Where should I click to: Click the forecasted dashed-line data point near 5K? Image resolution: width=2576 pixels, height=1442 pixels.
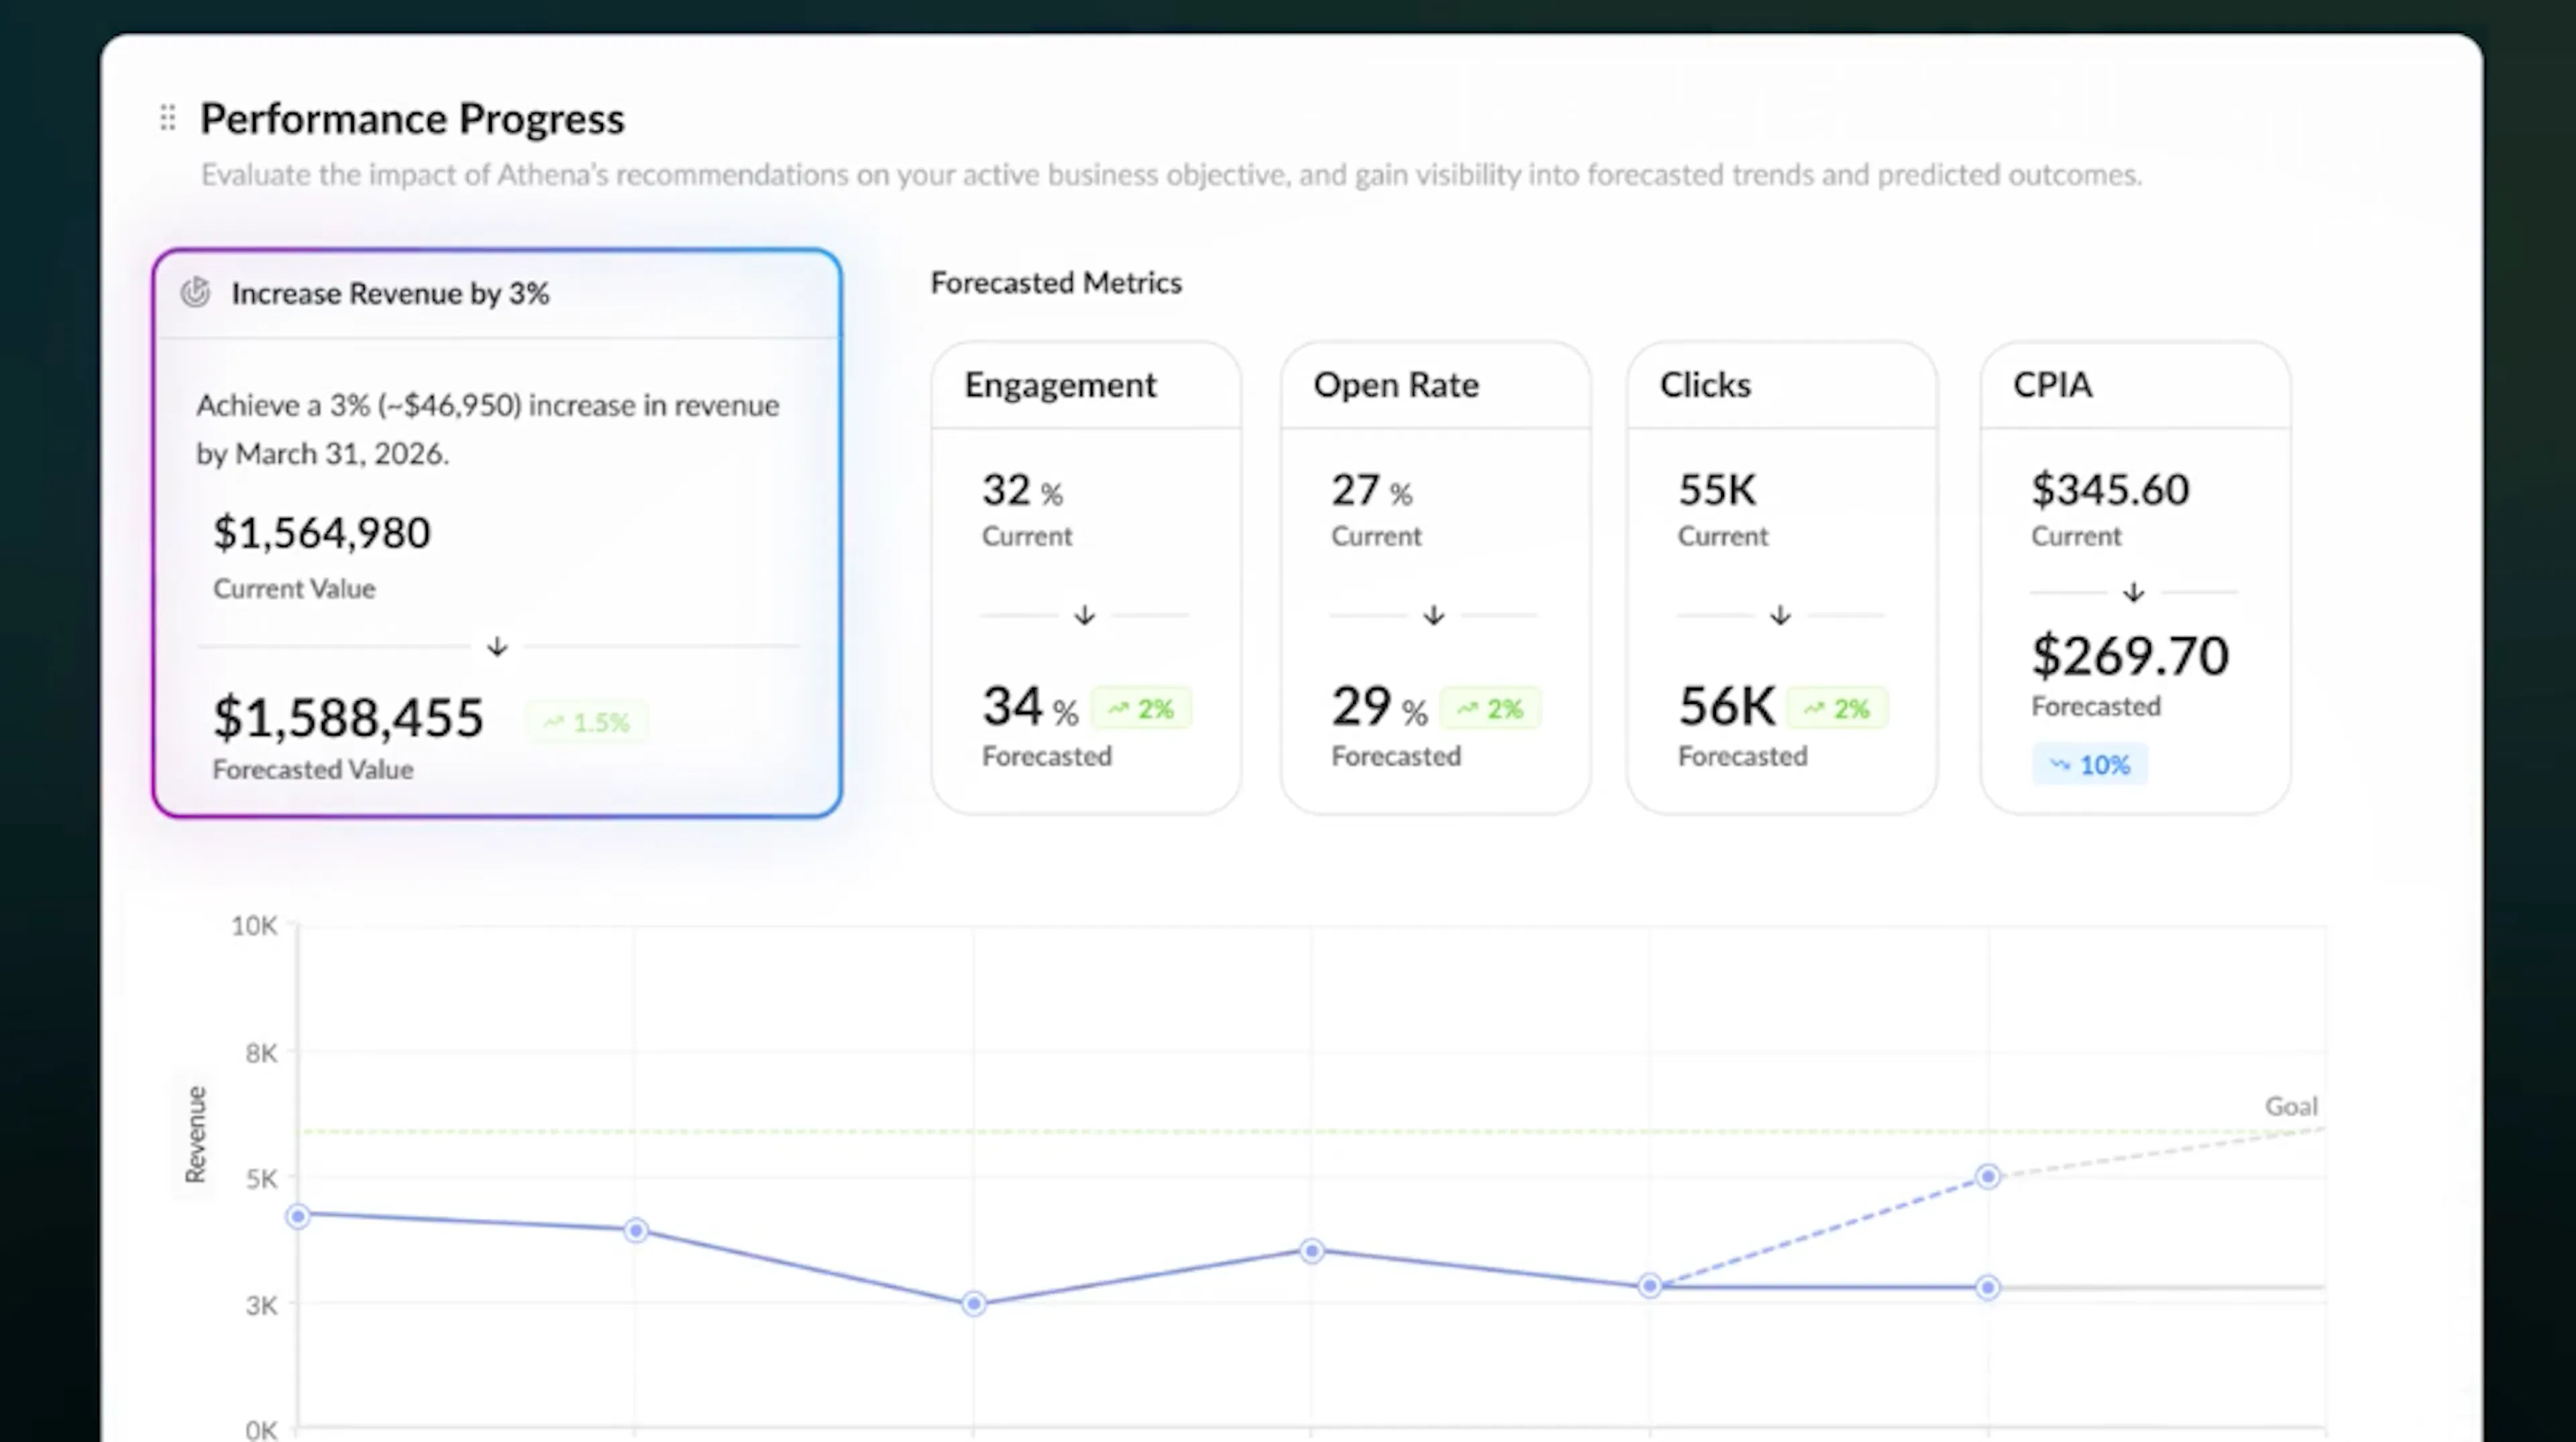coord(1988,1177)
